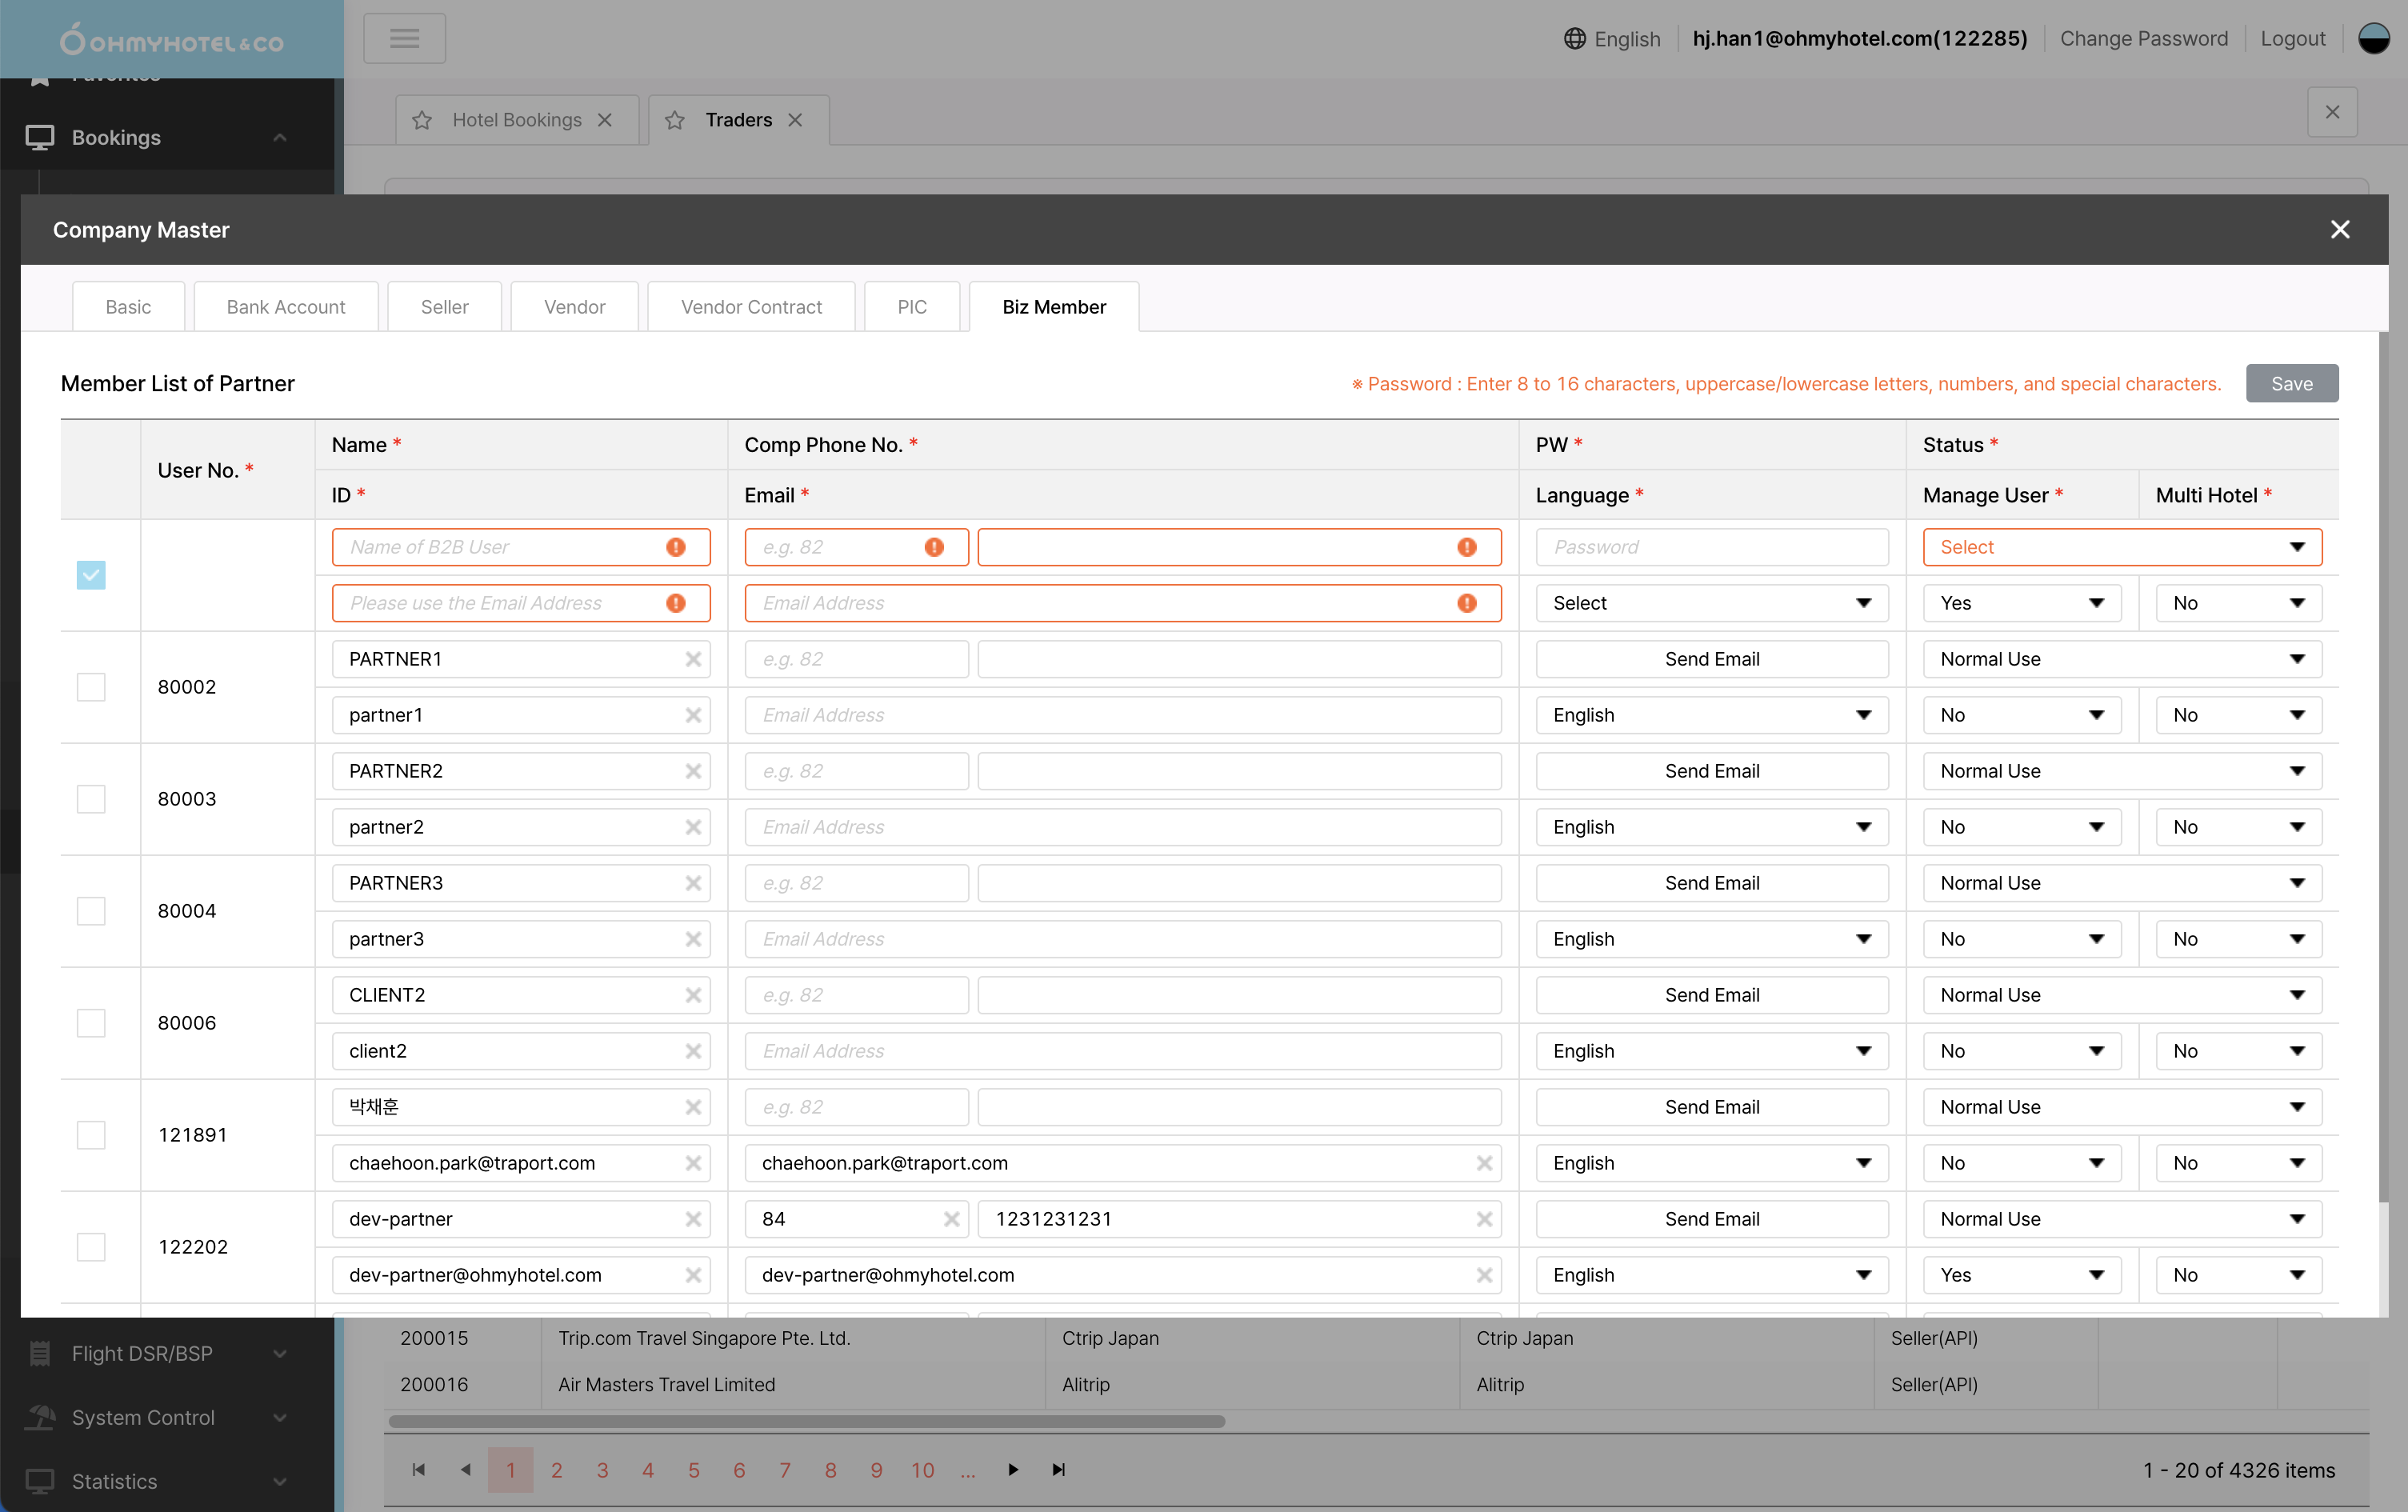This screenshot has height=1512, width=2408.
Task: Click the horizontal scrollbar under traders grid
Action: [x=806, y=1421]
